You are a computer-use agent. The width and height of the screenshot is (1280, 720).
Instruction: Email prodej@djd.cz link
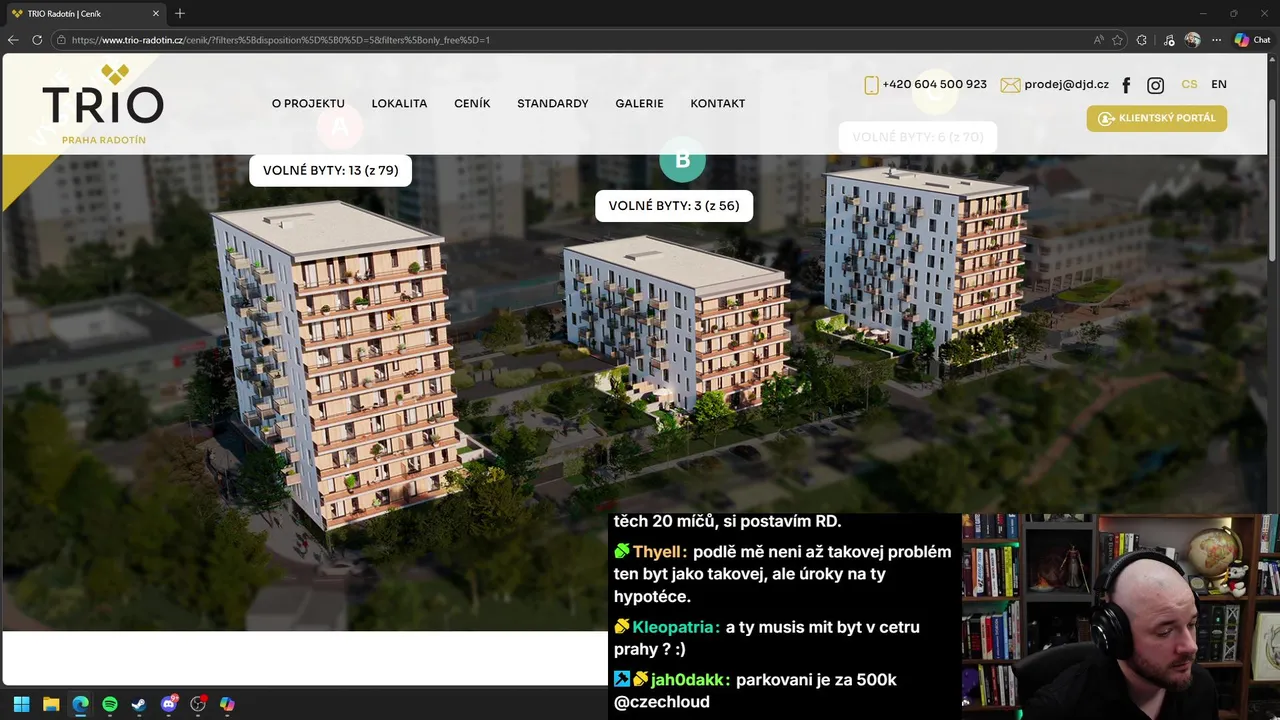click(x=1066, y=85)
